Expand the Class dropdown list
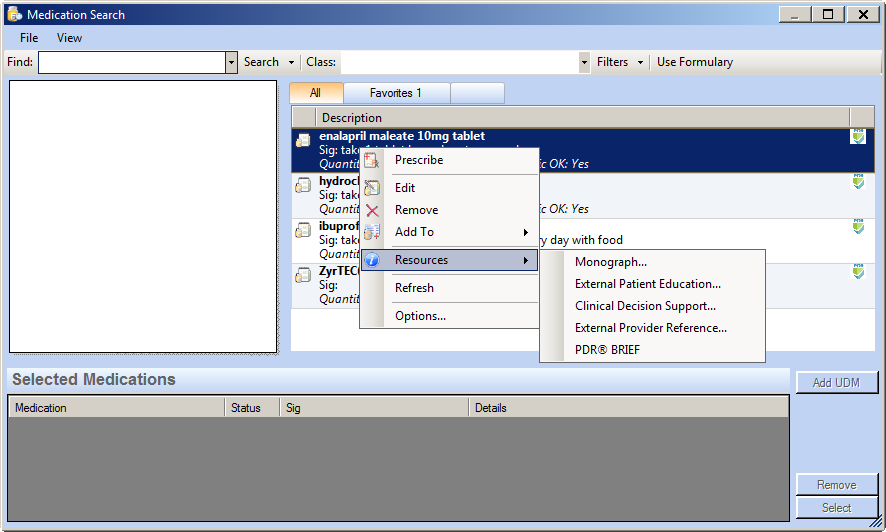The height and width of the screenshot is (532, 886). [584, 62]
